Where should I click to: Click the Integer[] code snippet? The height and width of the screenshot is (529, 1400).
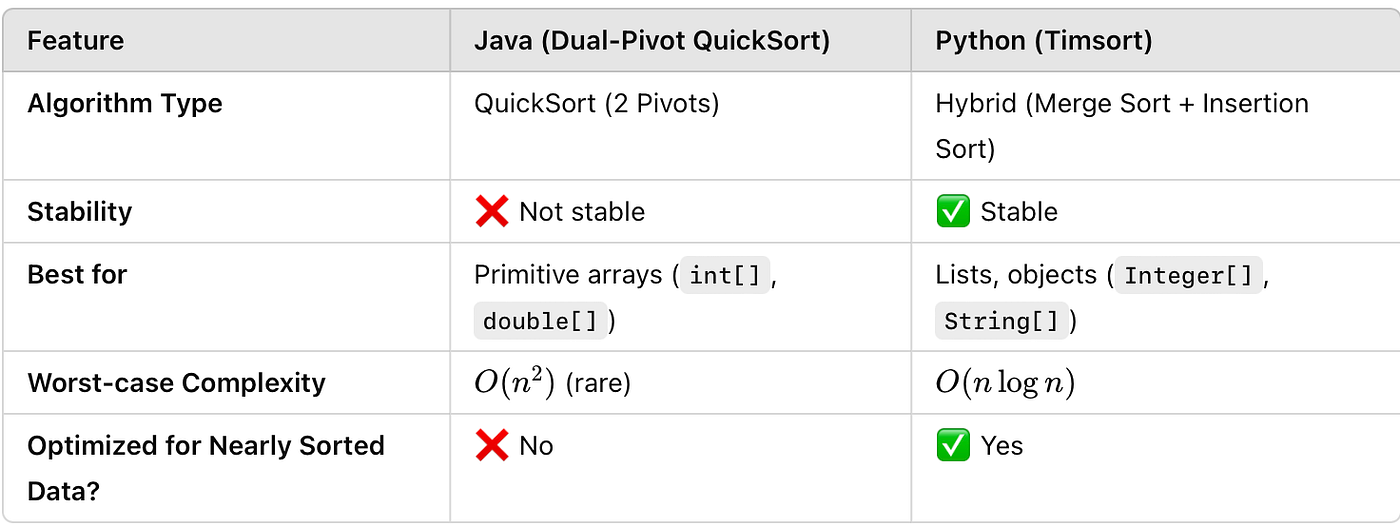[1188, 275]
